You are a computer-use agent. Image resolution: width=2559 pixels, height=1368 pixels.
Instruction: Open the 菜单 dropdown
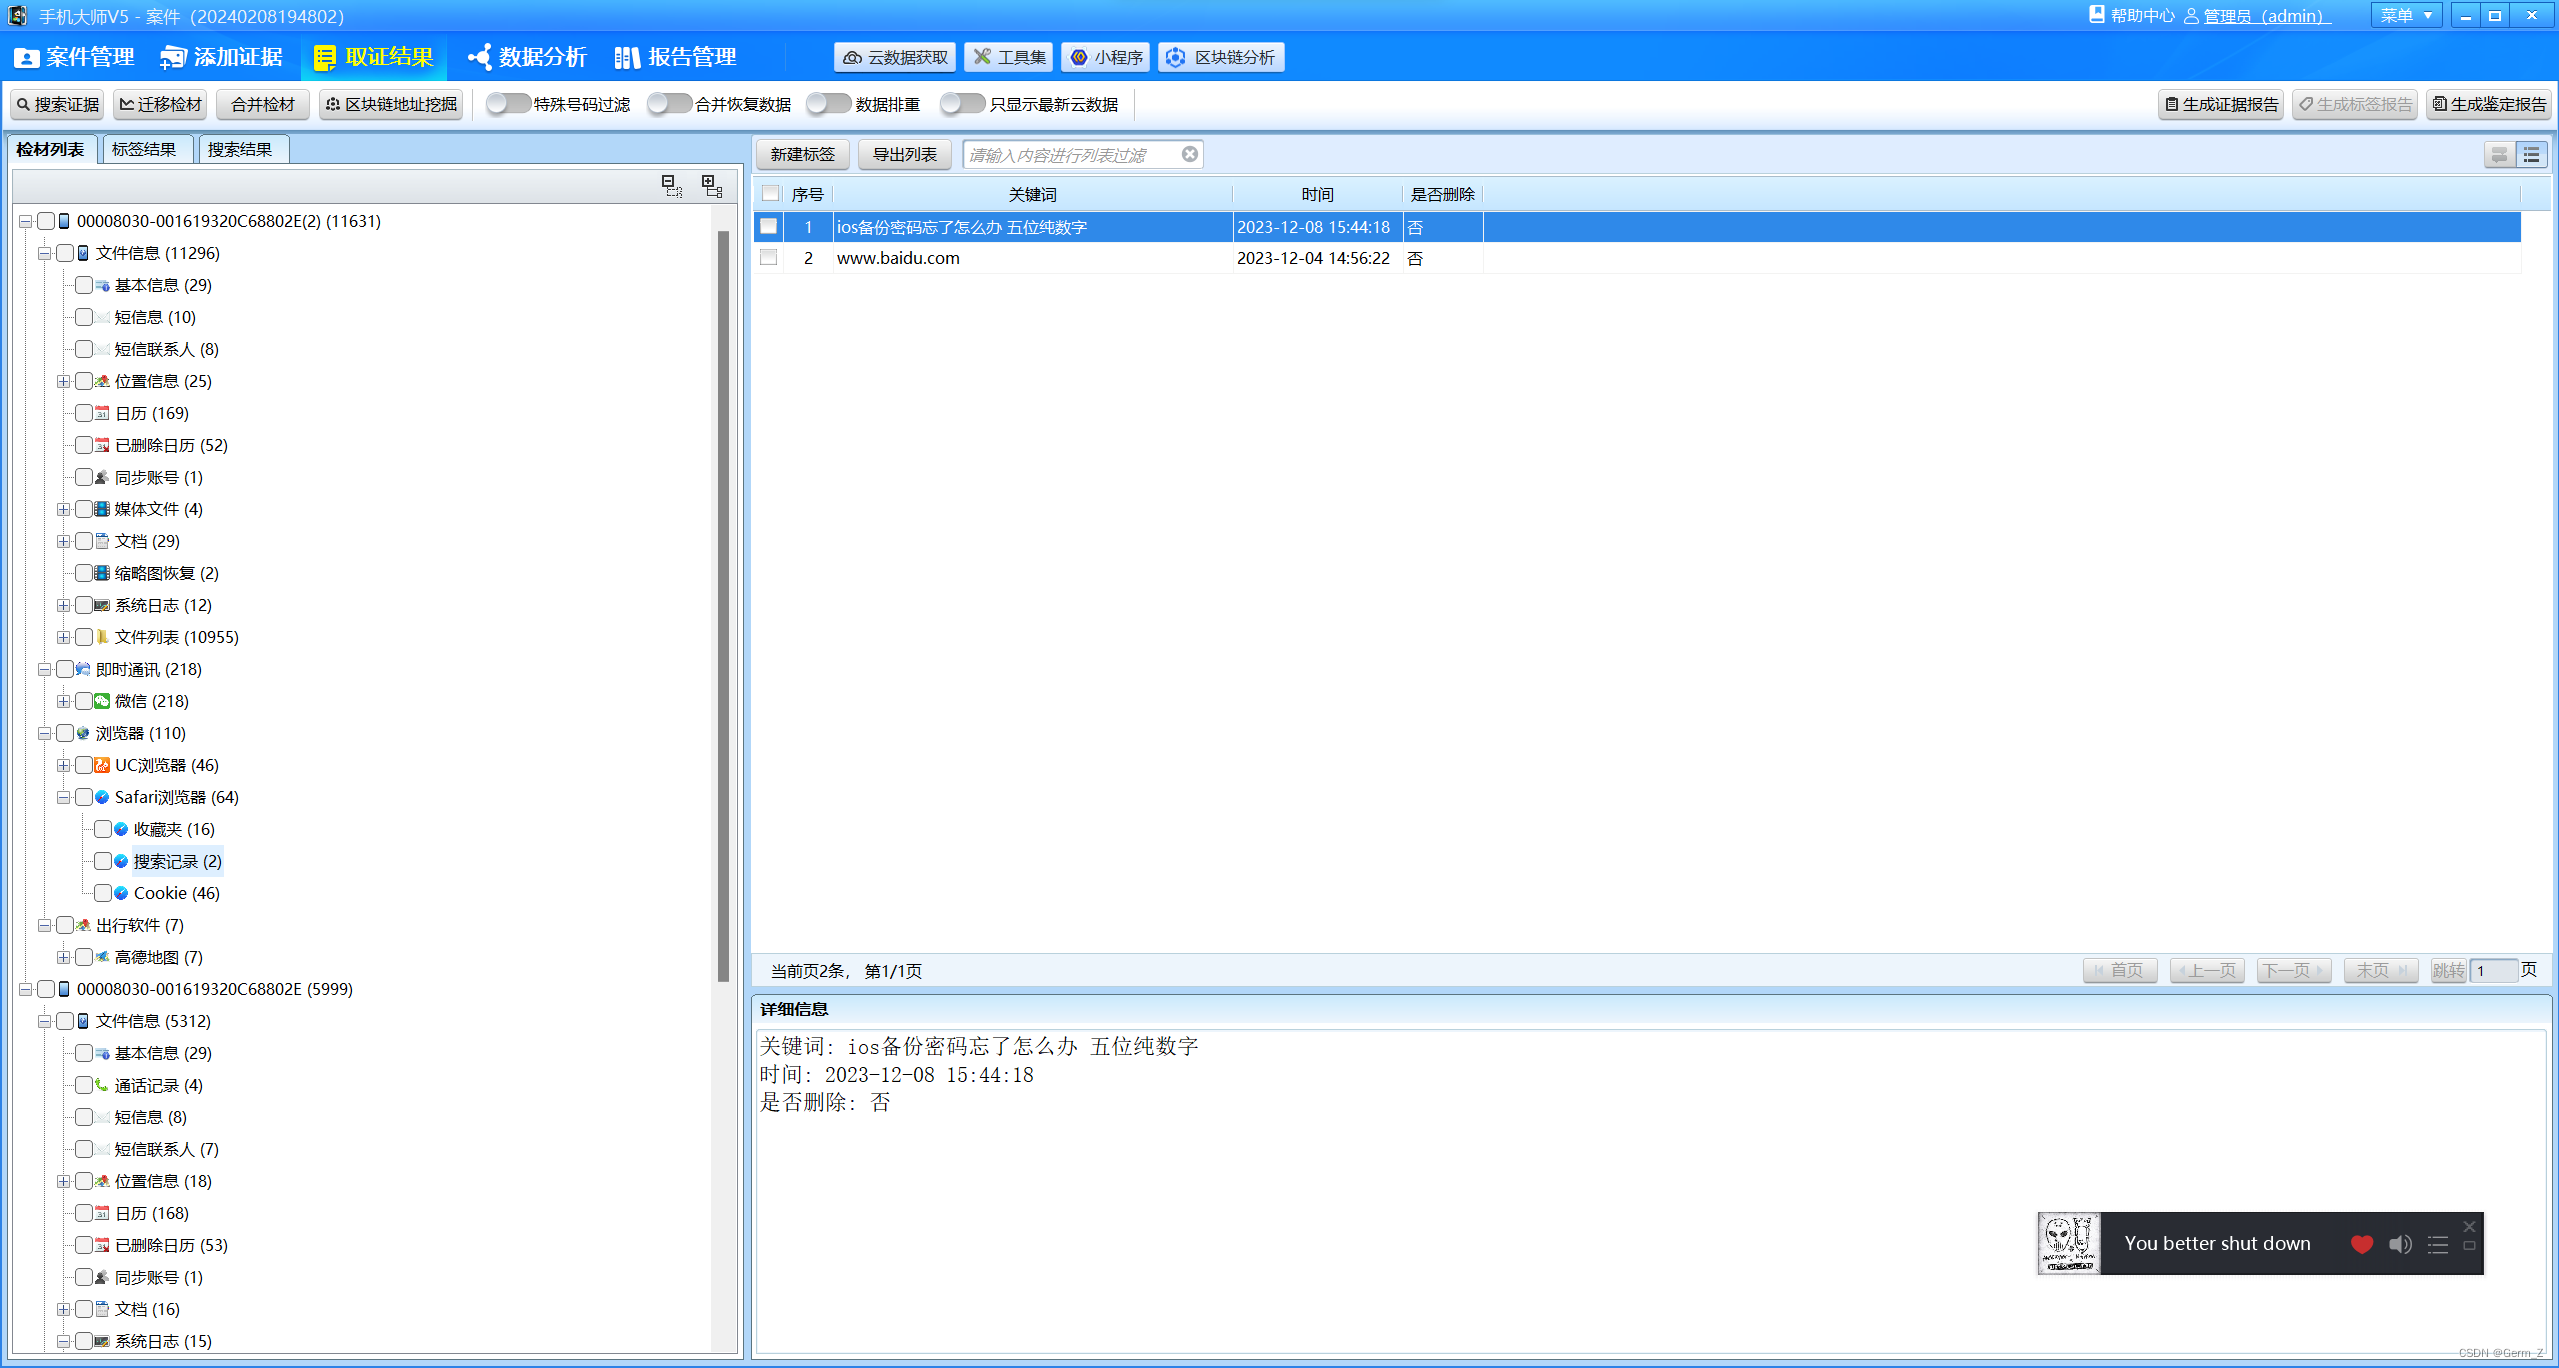point(2405,15)
